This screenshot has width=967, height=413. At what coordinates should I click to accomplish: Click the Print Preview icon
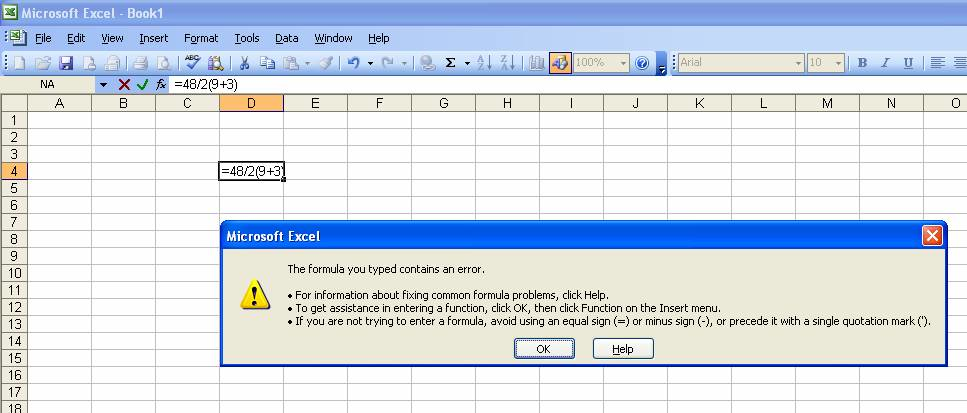163,63
